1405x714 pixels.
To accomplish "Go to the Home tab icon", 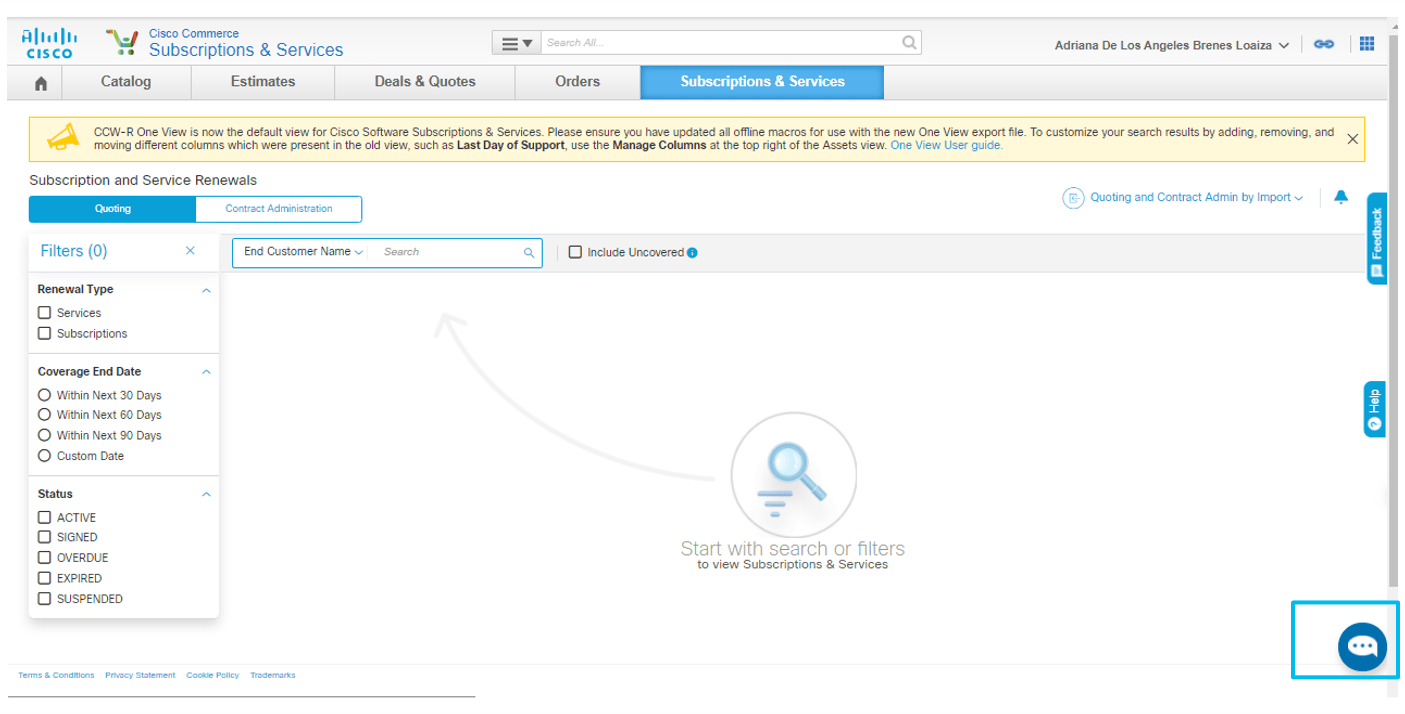I will pyautogui.click(x=41, y=83).
